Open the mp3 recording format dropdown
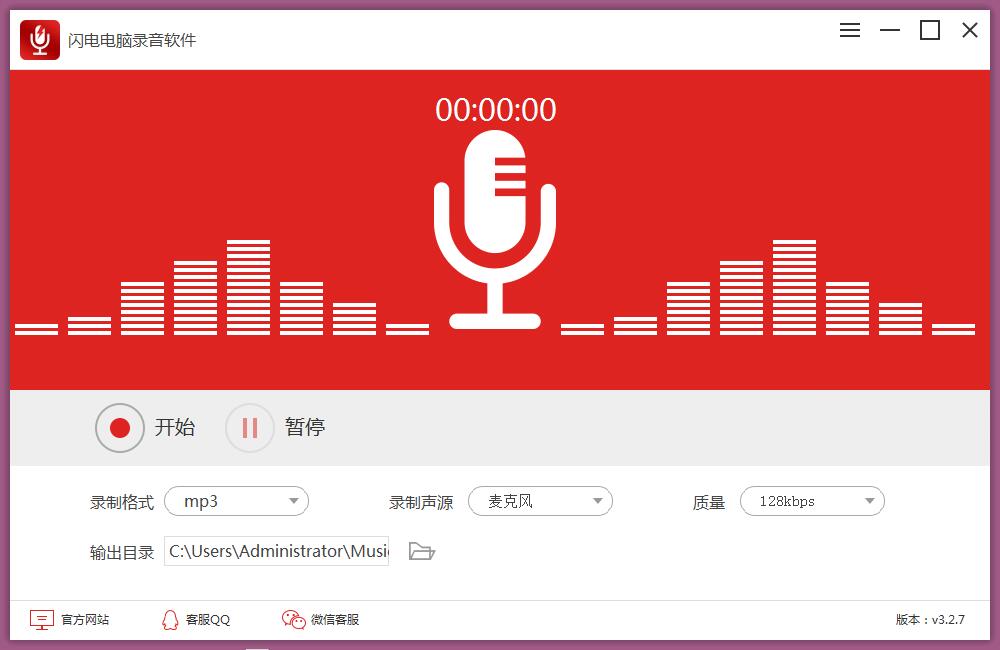This screenshot has height=650, width=1000. (x=236, y=501)
